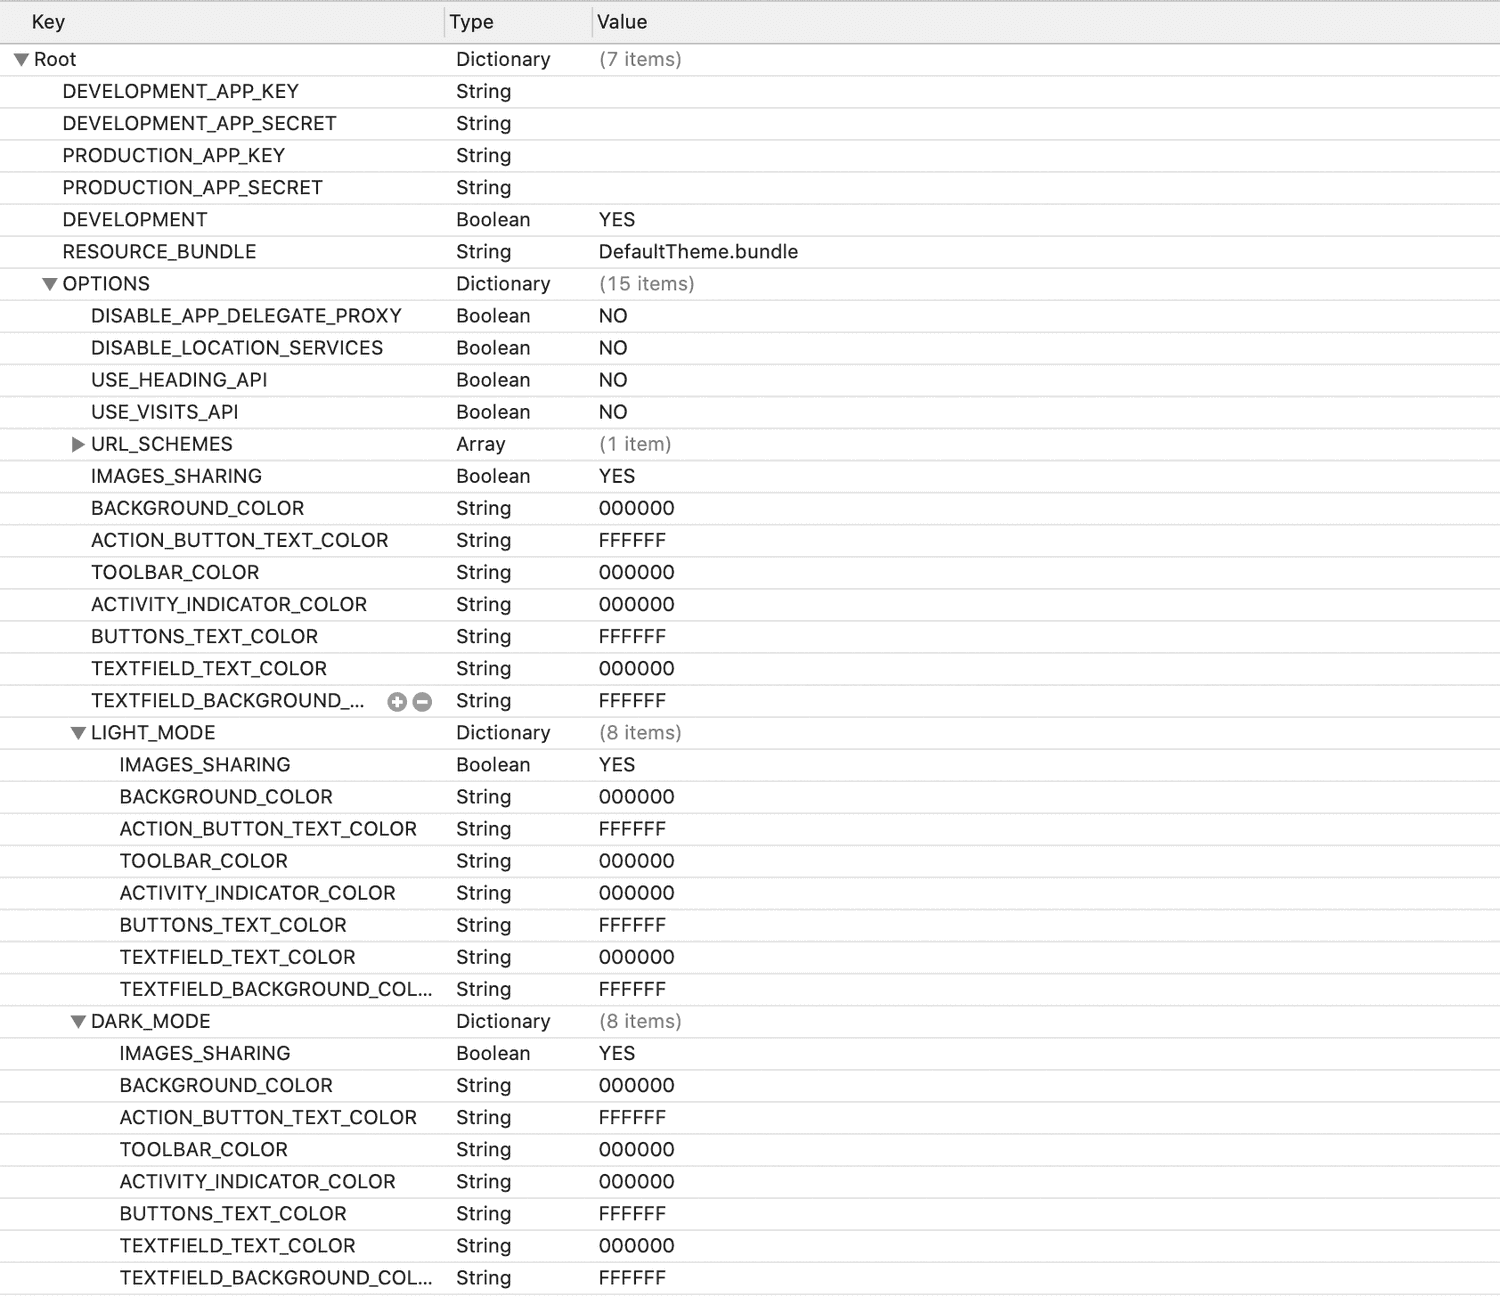Click the remove (−) icon on TEXTFIELD_BACKGROUND row
The image size is (1500, 1297).
tap(422, 702)
